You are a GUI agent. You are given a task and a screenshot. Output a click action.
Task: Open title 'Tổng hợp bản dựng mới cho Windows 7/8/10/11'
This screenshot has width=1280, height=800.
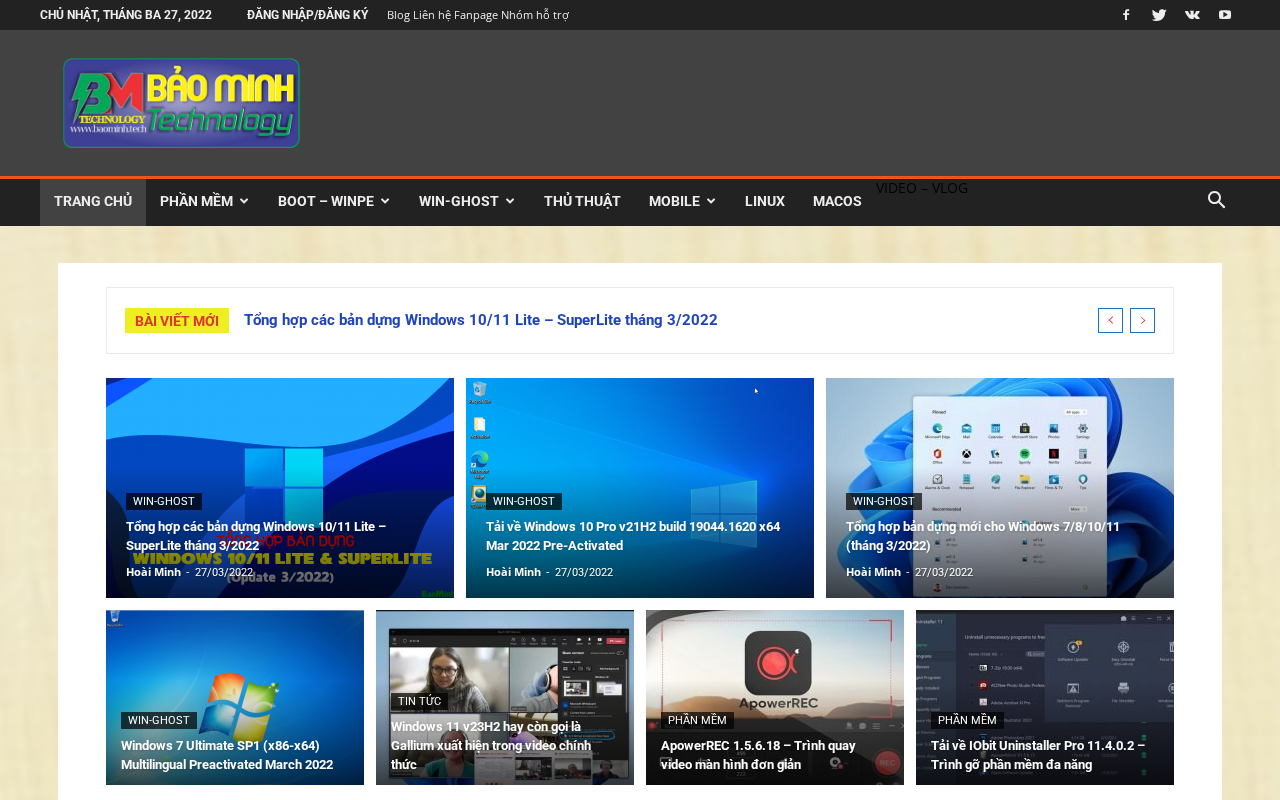(983, 536)
